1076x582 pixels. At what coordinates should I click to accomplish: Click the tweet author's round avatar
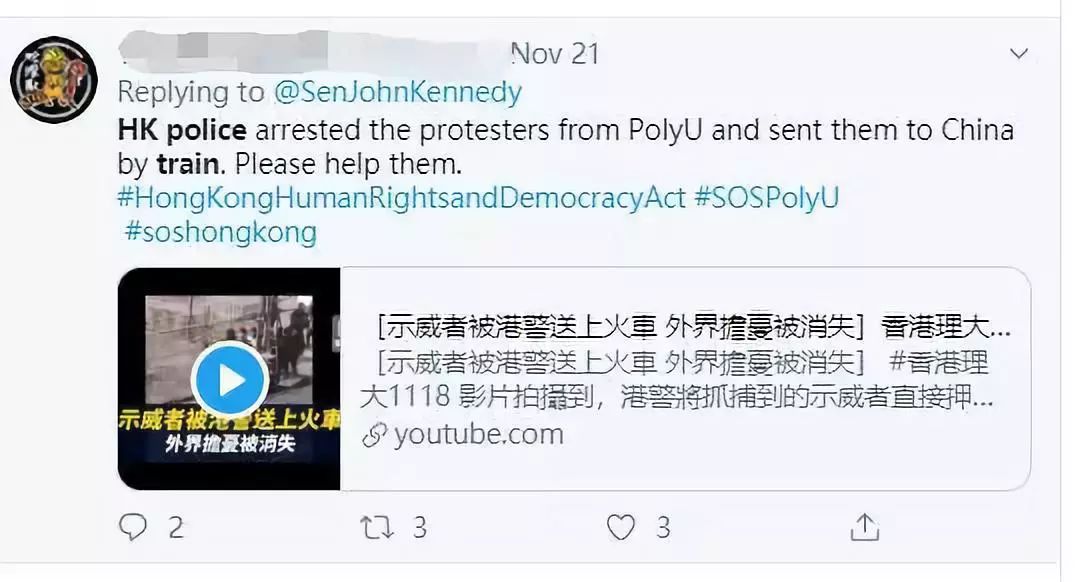click(54, 80)
